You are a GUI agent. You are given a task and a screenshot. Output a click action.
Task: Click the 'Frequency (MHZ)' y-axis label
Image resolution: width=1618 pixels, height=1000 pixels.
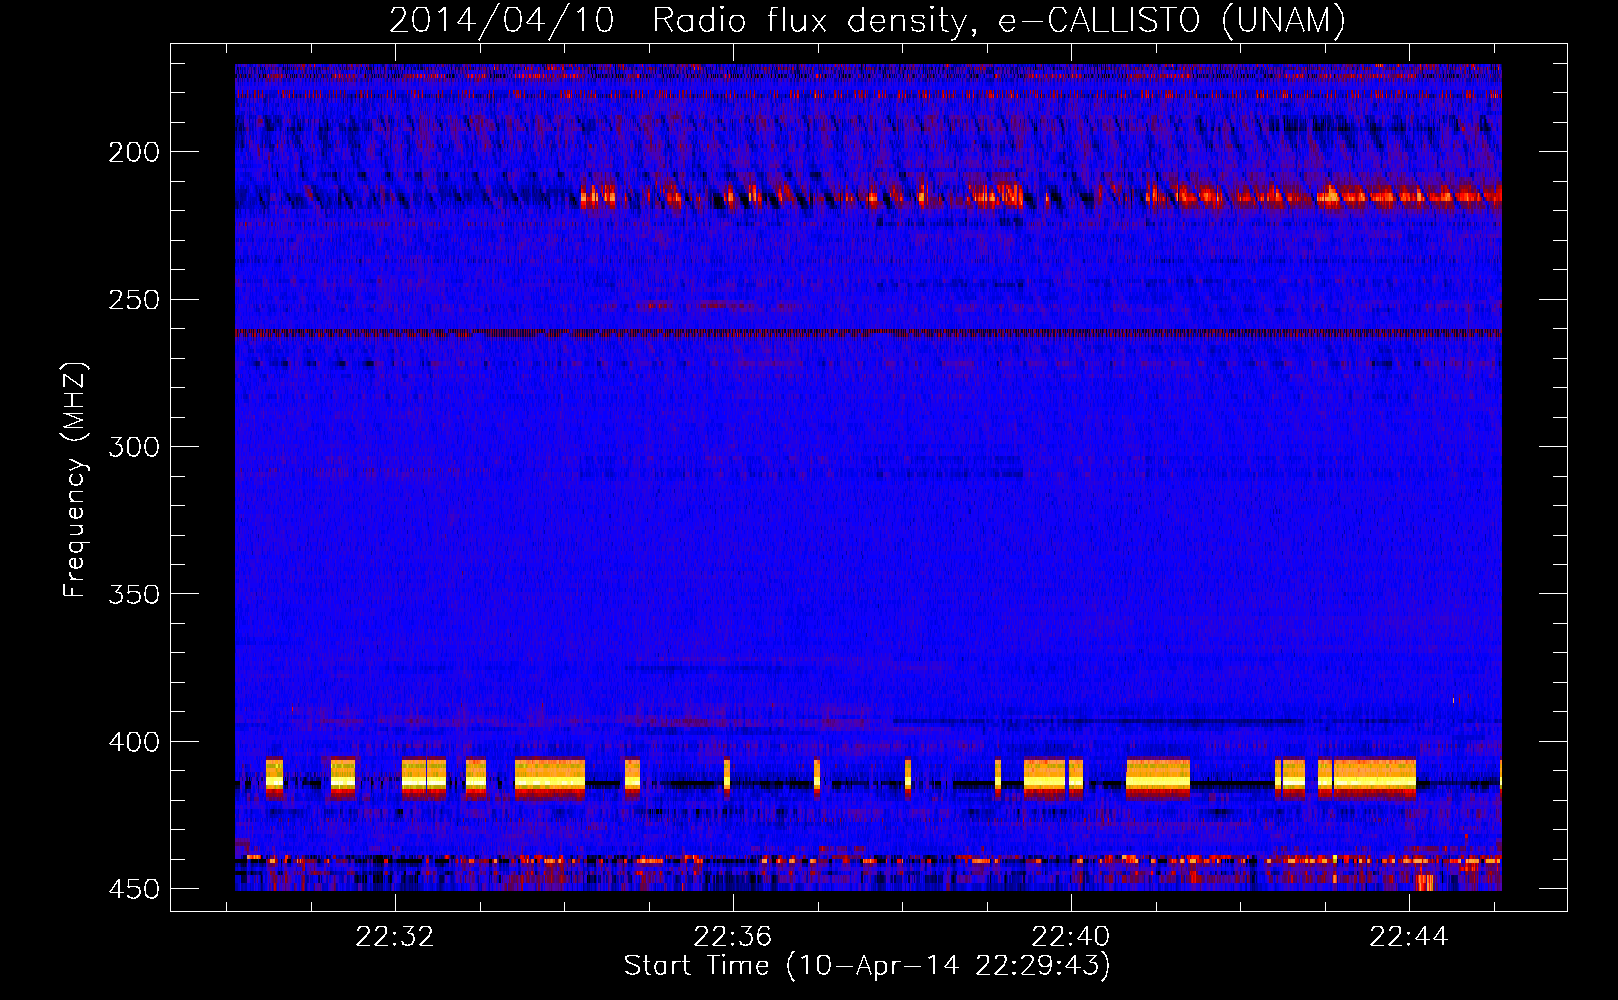tap(75, 480)
